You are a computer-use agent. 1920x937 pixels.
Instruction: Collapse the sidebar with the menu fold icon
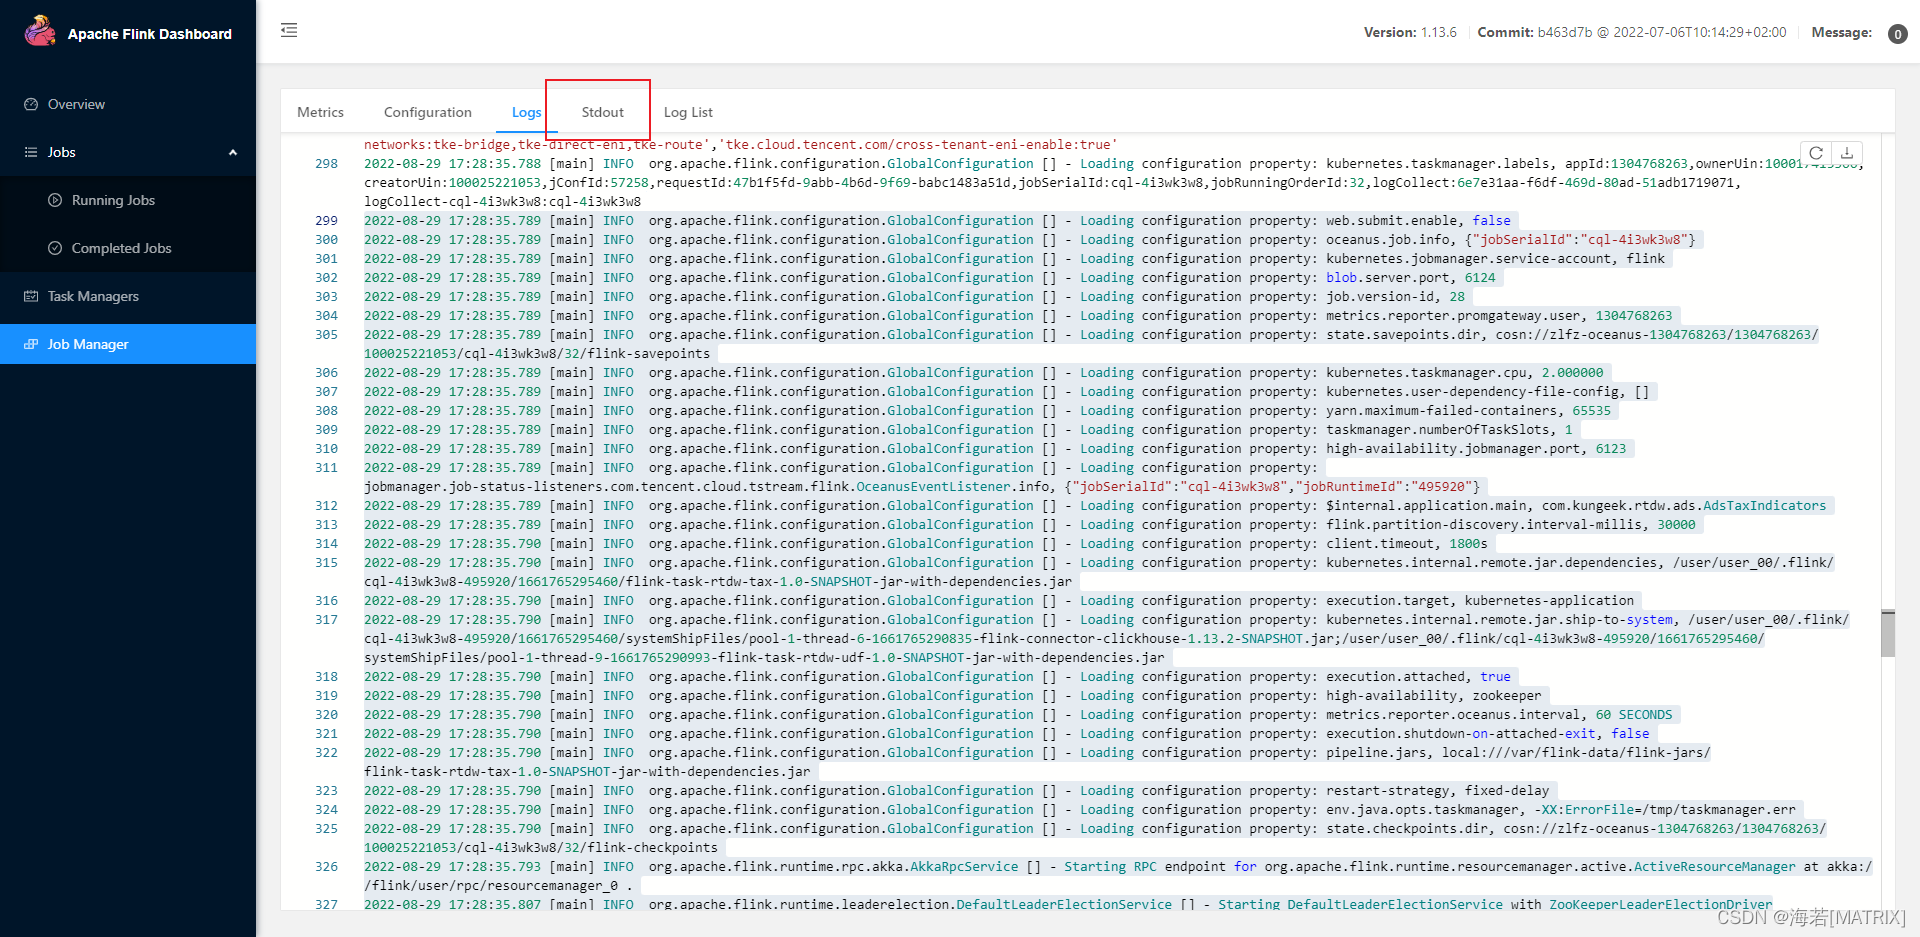click(289, 30)
